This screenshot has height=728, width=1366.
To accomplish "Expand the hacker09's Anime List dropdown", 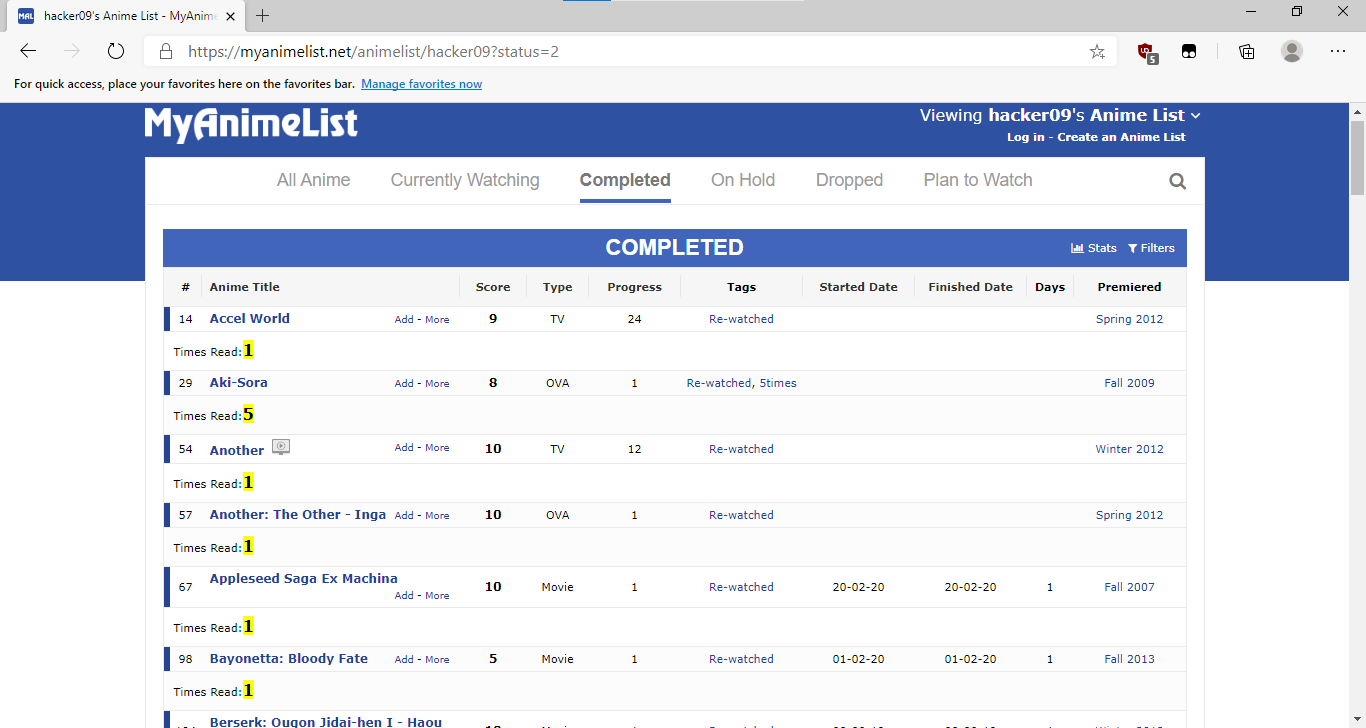I will [x=1195, y=116].
